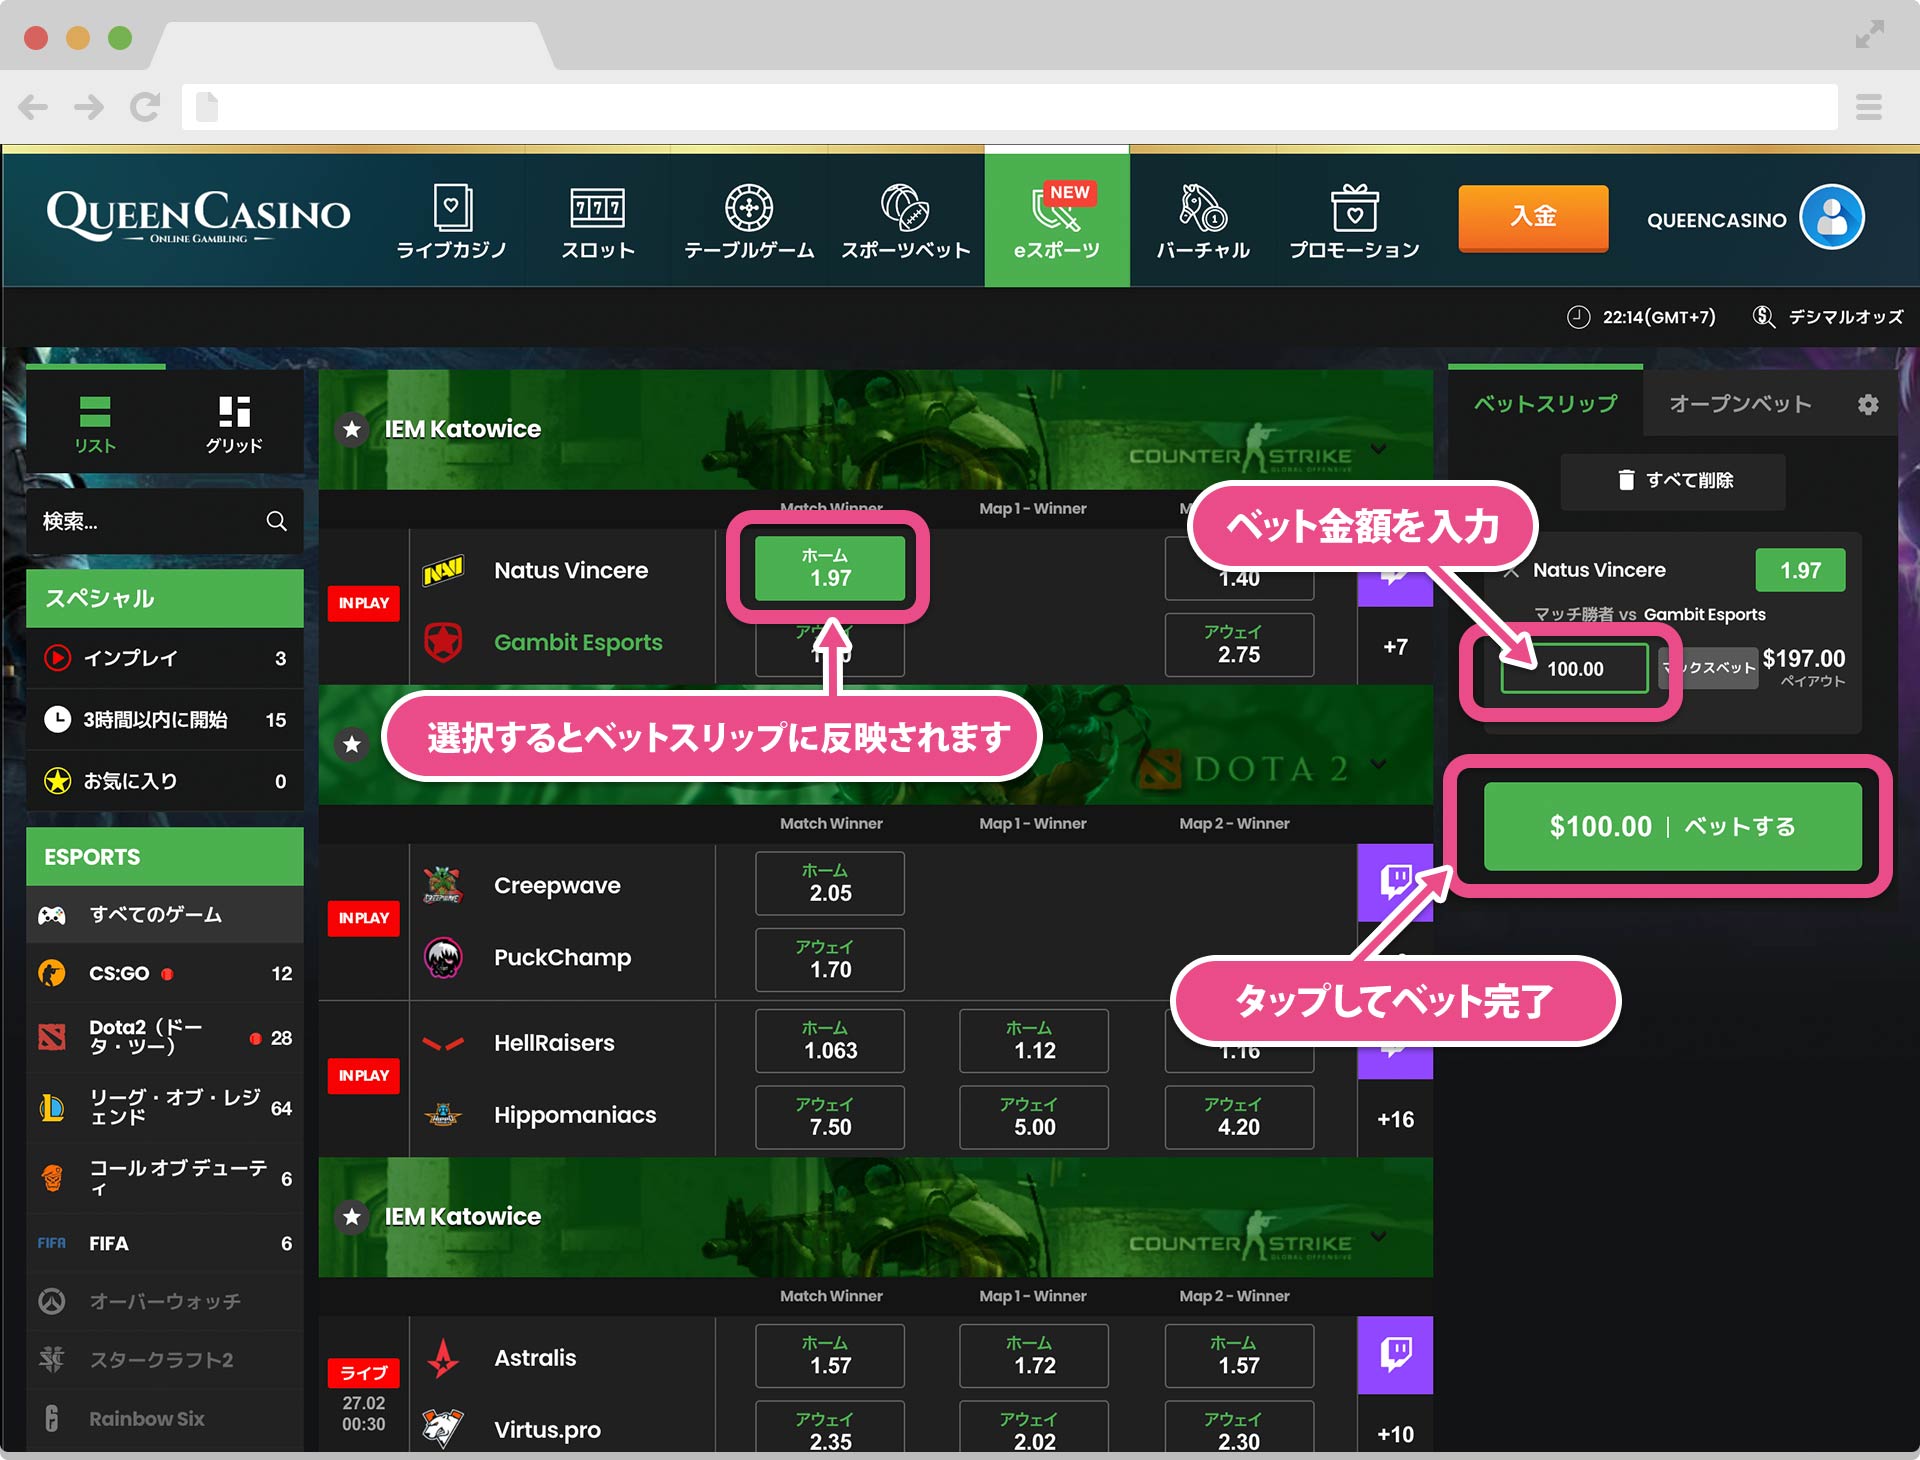Open Twitch stream for Astralis match
The height and width of the screenshot is (1460, 1920).
click(1395, 1355)
